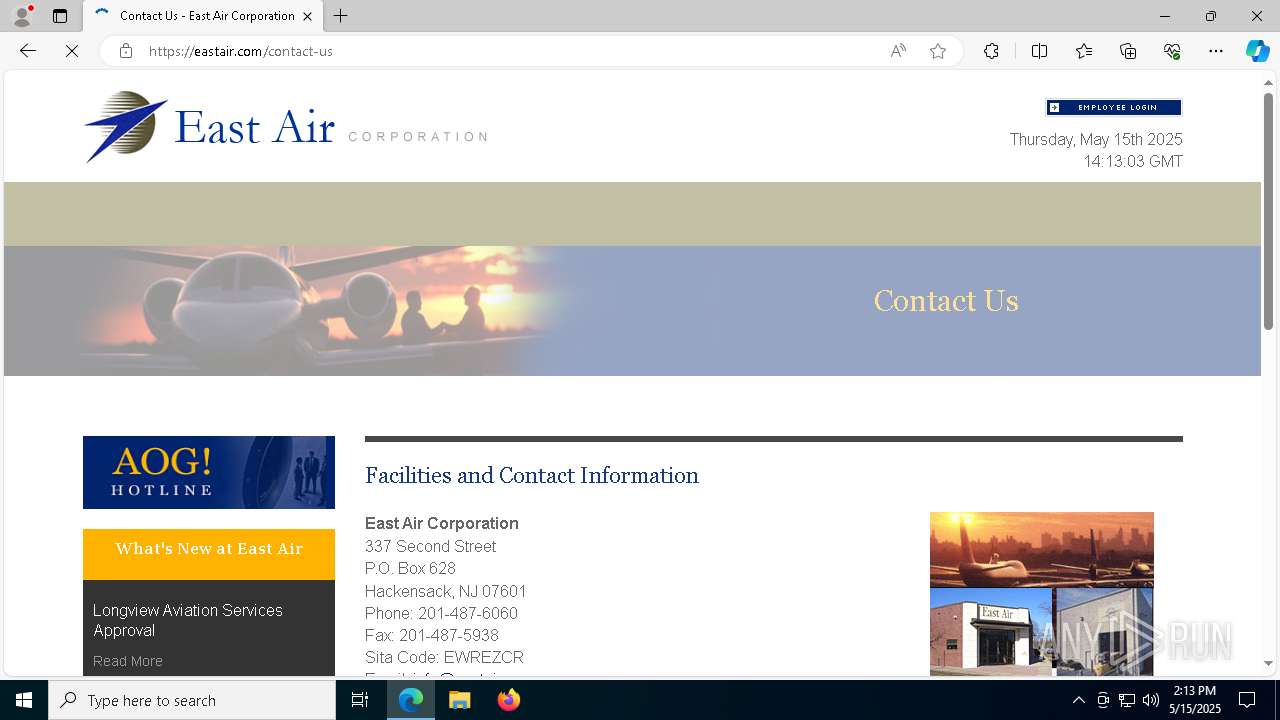Open Browser essentials heart icon

[1172, 51]
